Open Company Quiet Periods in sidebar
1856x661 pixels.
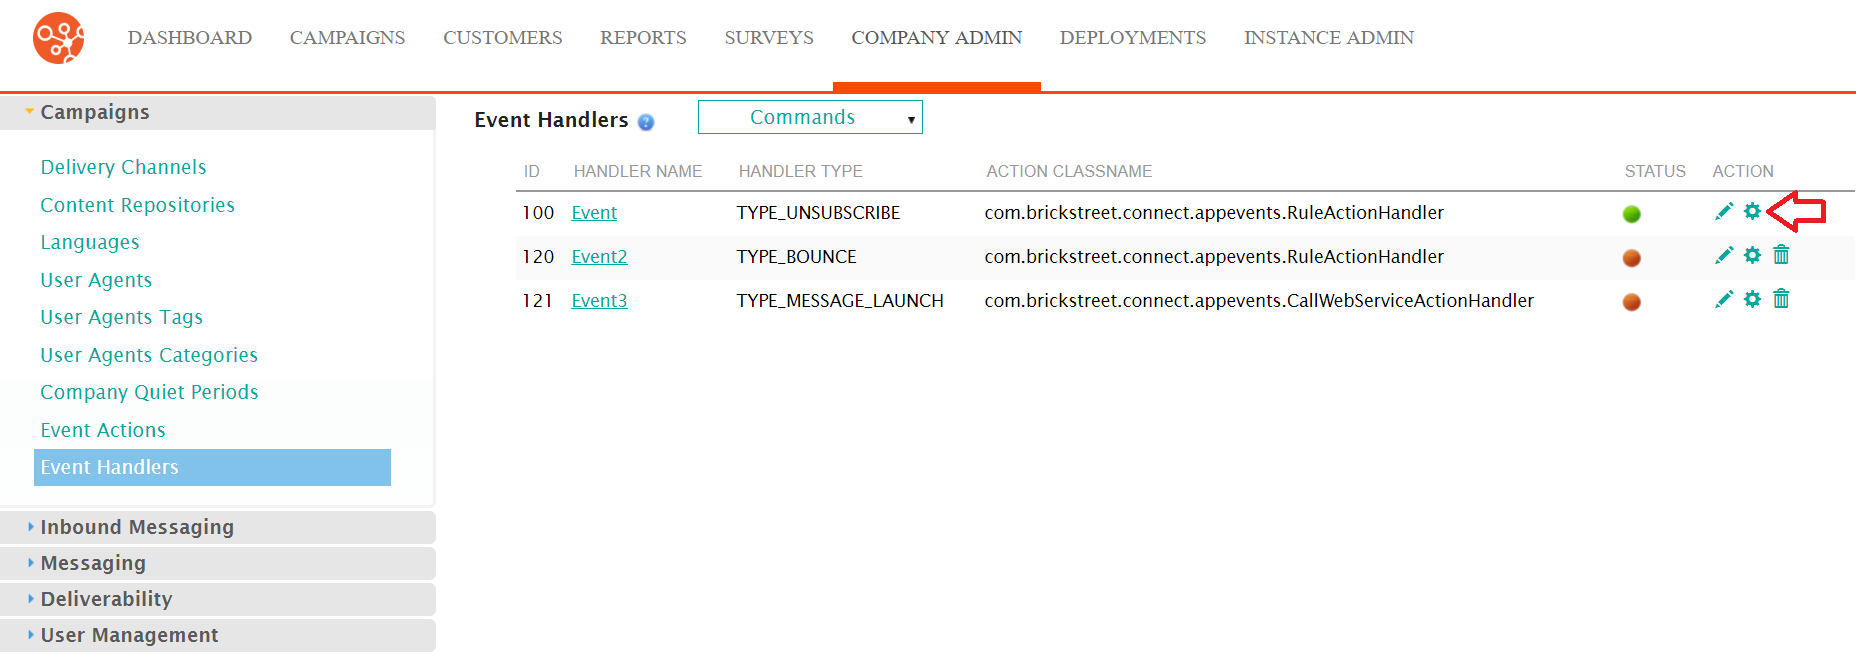click(149, 392)
